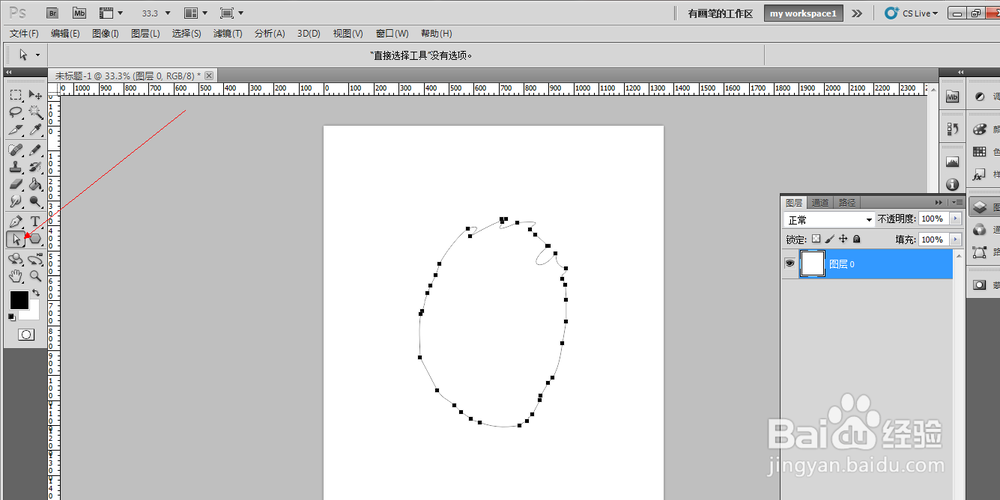Switch to the 路径 tab
Image resolution: width=1000 pixels, height=500 pixels.
coord(847,203)
